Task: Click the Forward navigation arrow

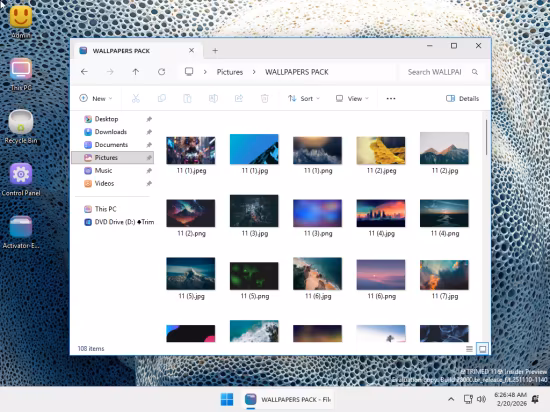Action: tap(110, 72)
